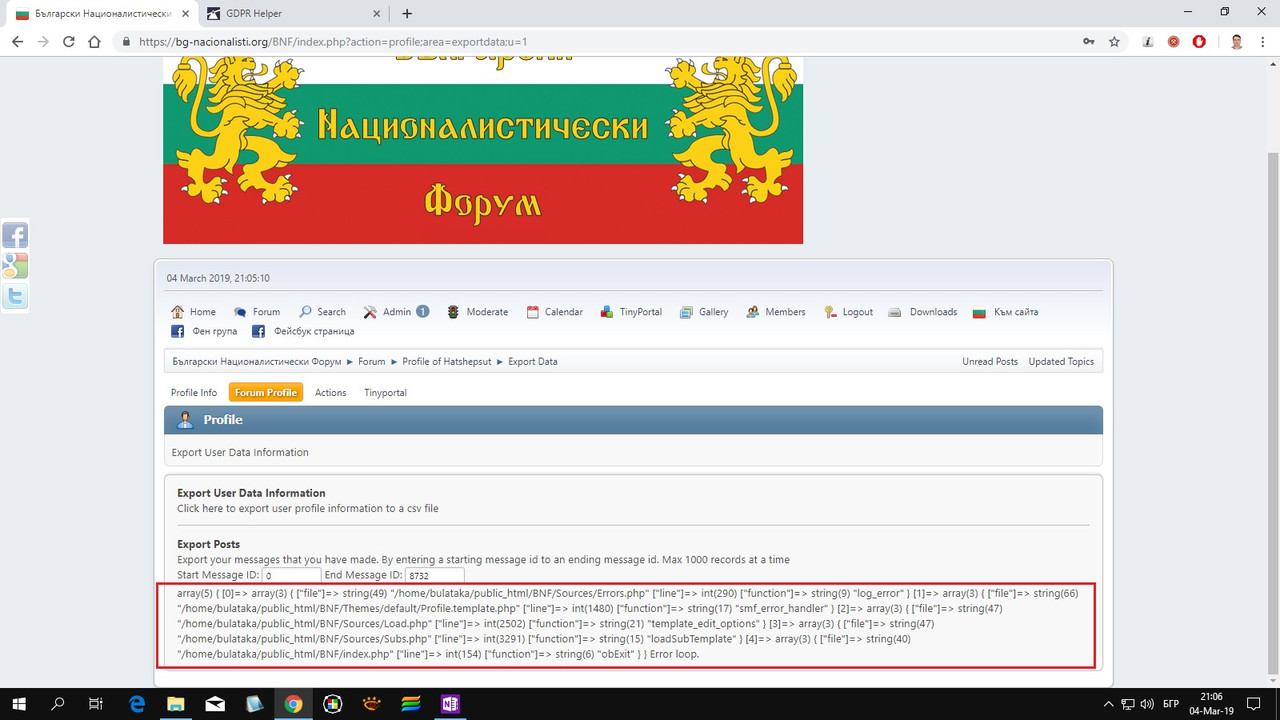
Task: Click the Facebook icon in the social sidebar
Action: 15,236
